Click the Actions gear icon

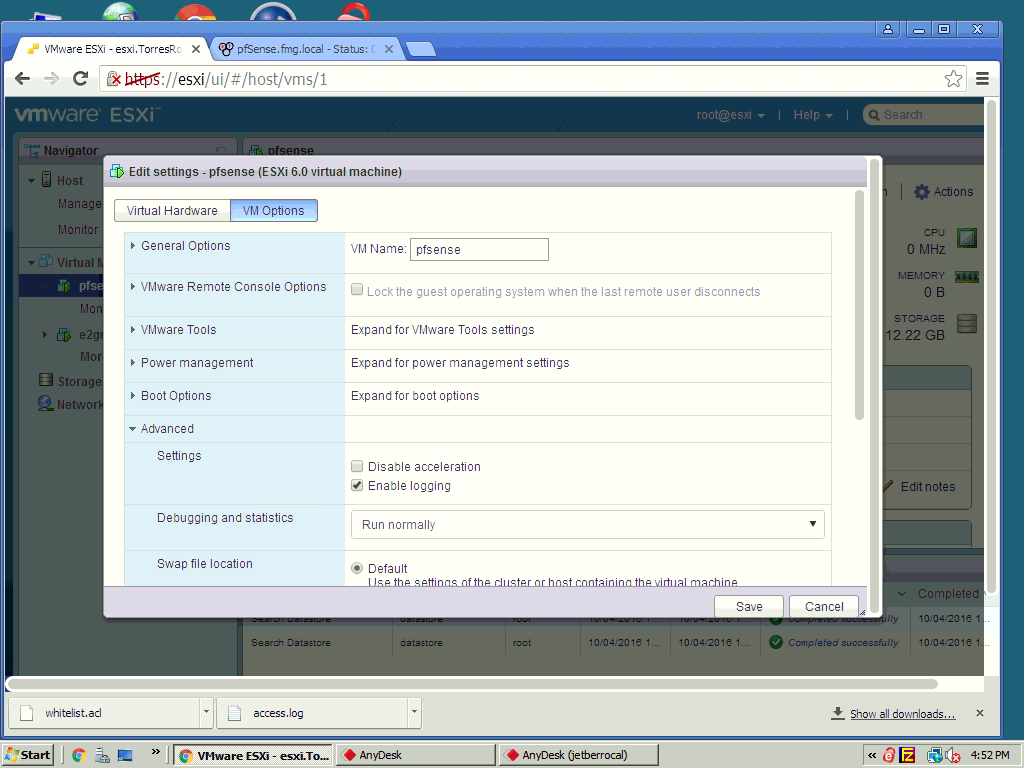(921, 191)
